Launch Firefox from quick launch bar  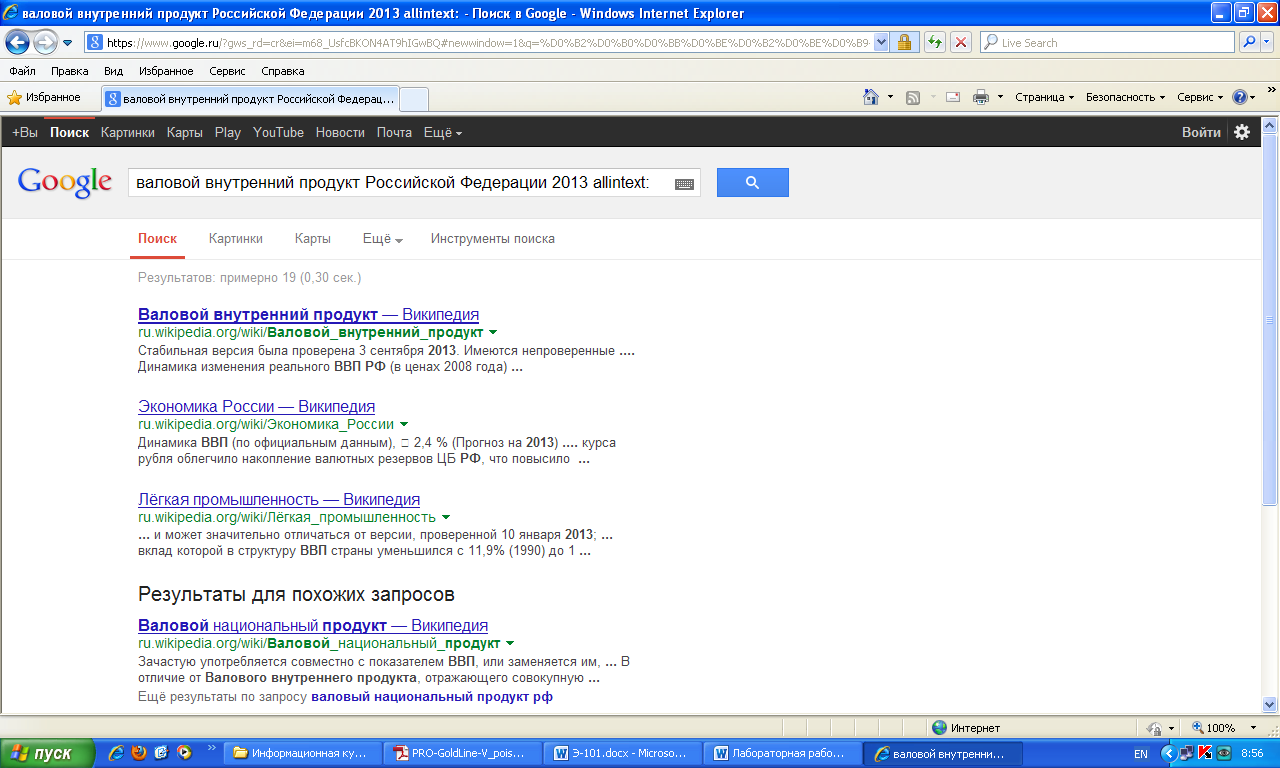coord(138,752)
